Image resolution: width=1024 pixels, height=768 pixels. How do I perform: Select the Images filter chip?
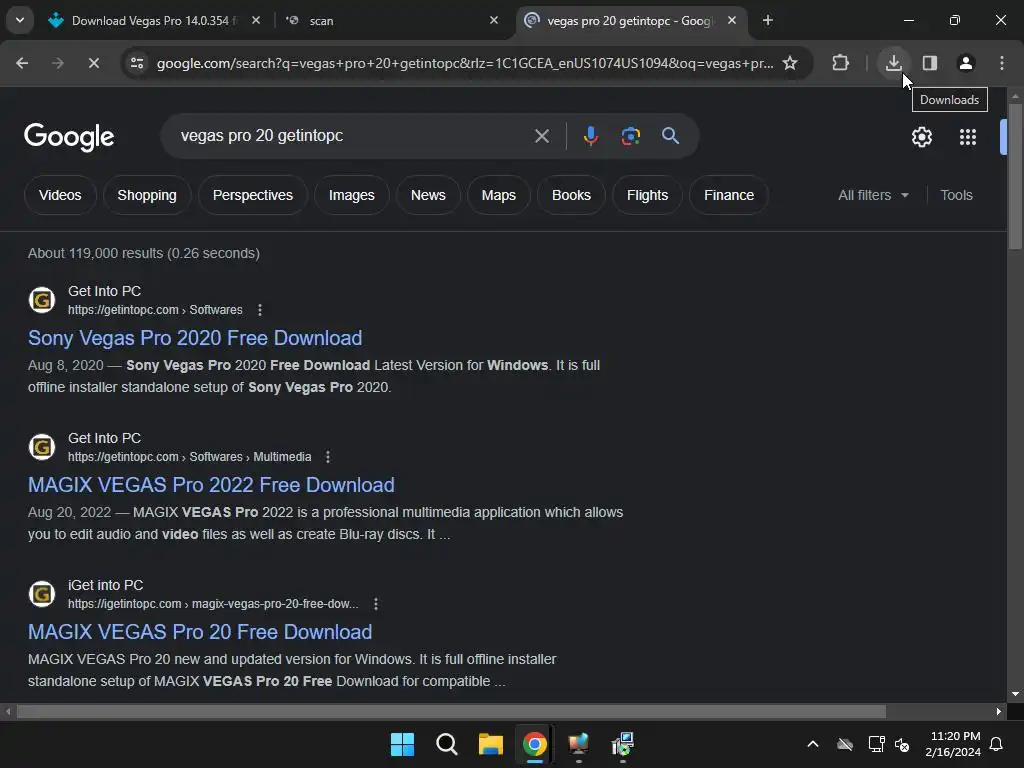point(351,195)
